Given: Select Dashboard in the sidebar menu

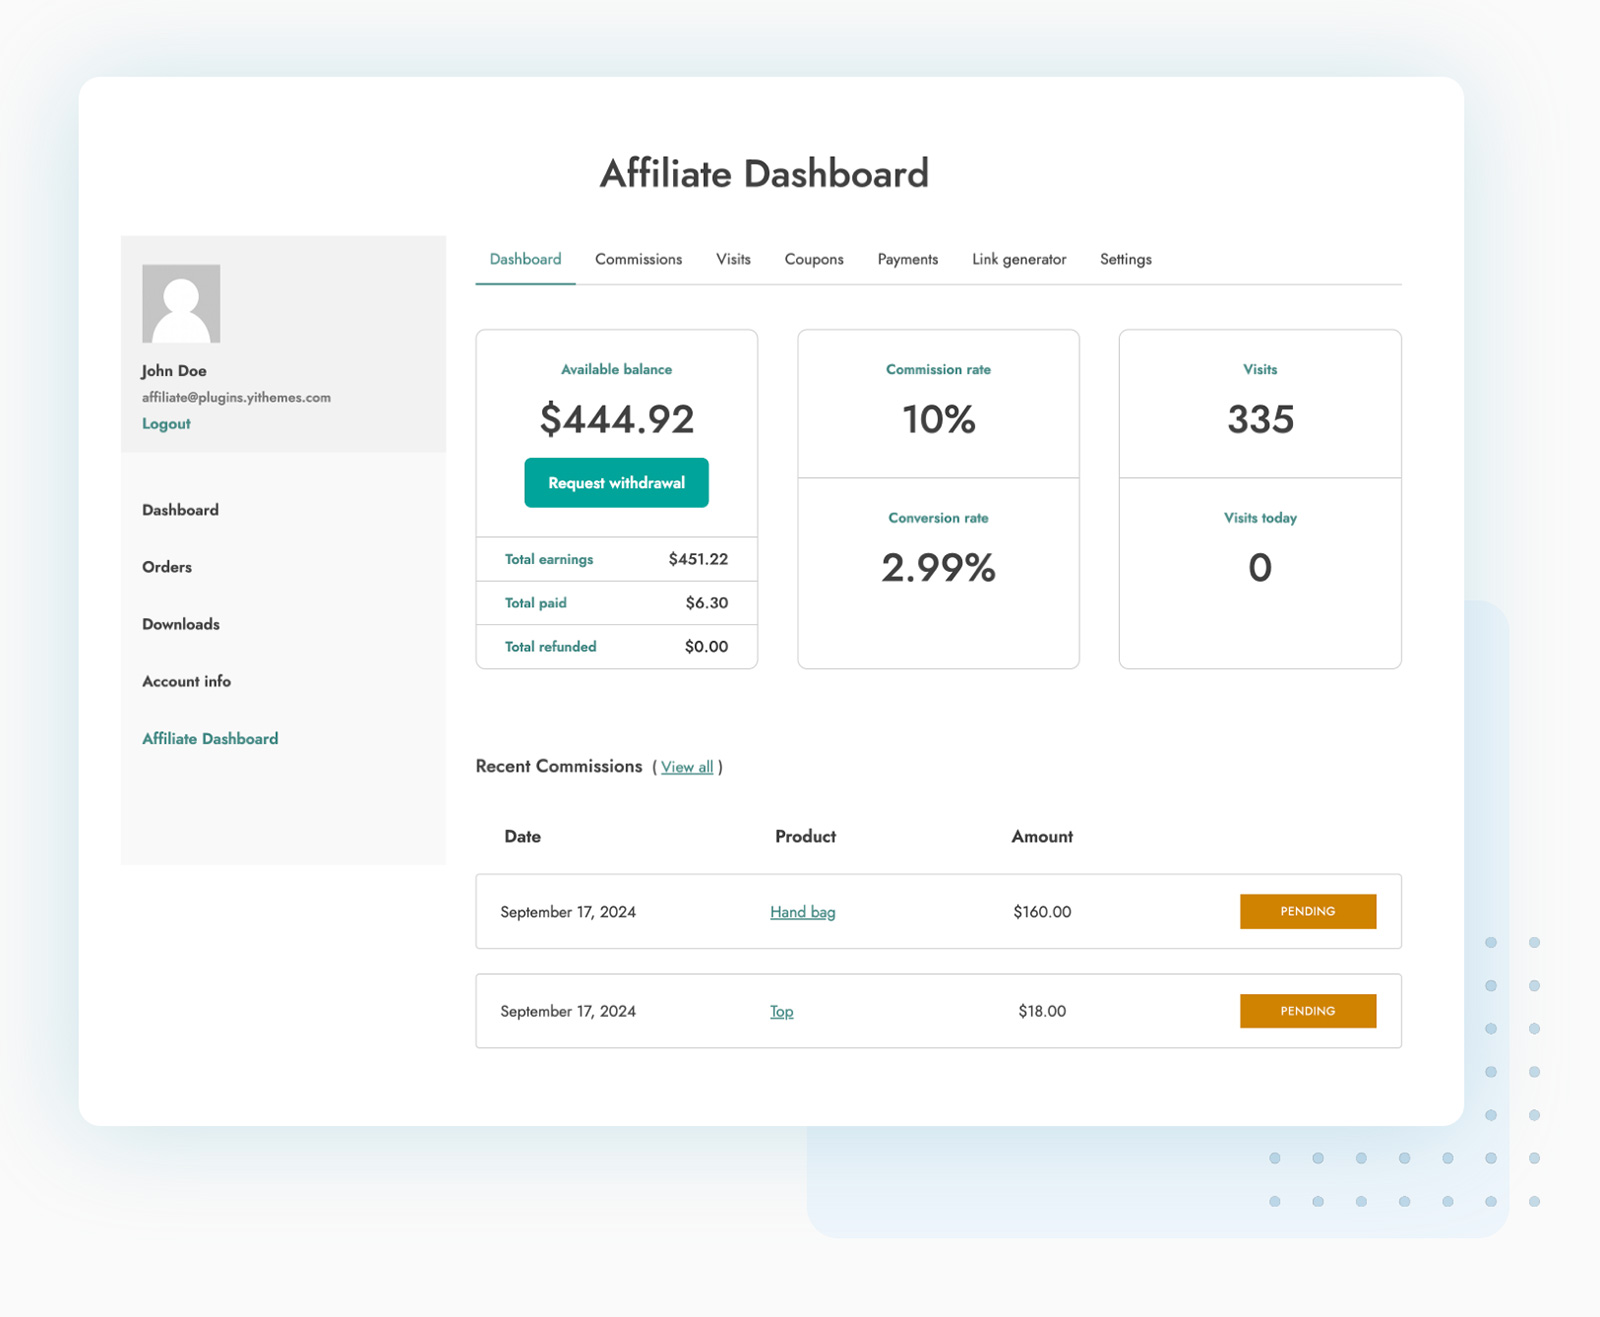Looking at the screenshot, I should 180,510.
